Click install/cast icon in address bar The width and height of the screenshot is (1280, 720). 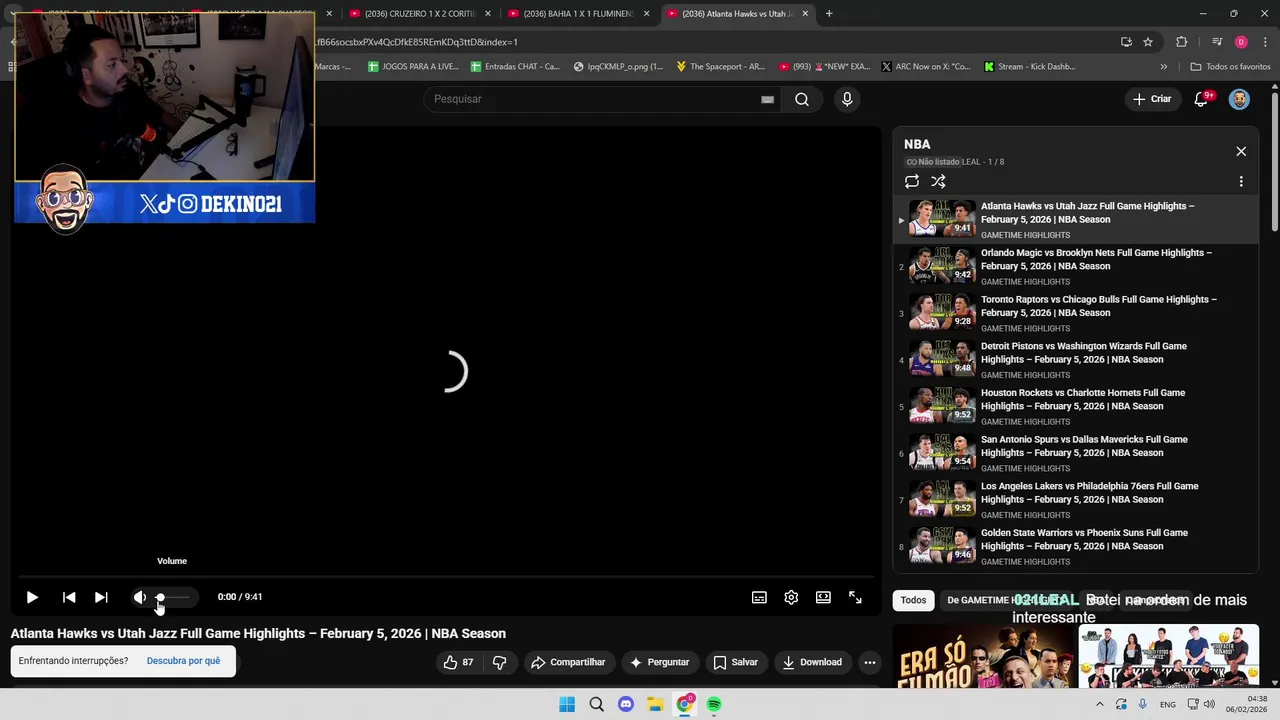(x=1126, y=42)
